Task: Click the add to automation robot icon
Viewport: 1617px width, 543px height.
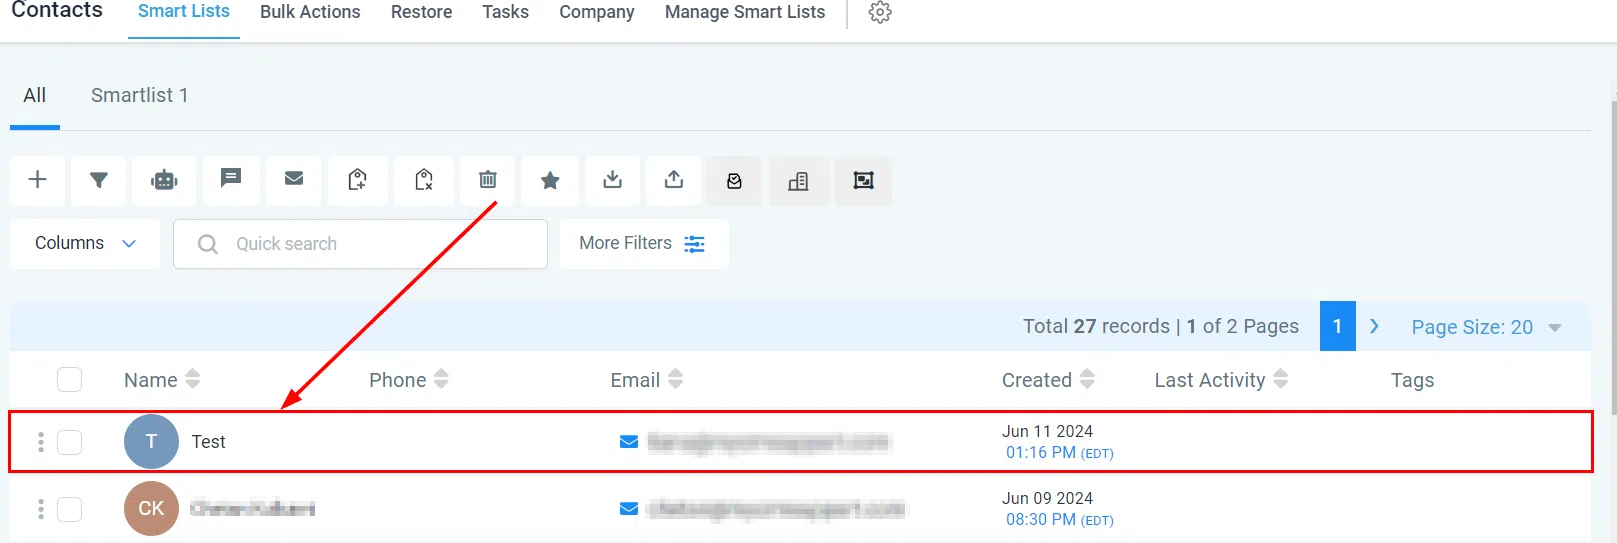Action: [164, 180]
